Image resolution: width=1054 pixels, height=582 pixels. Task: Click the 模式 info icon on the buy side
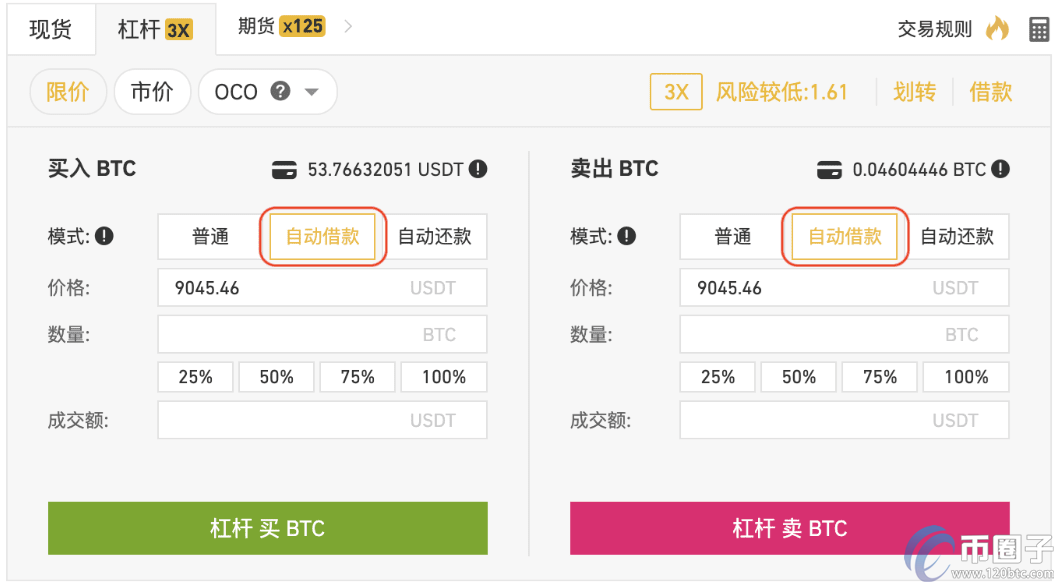[x=105, y=235]
